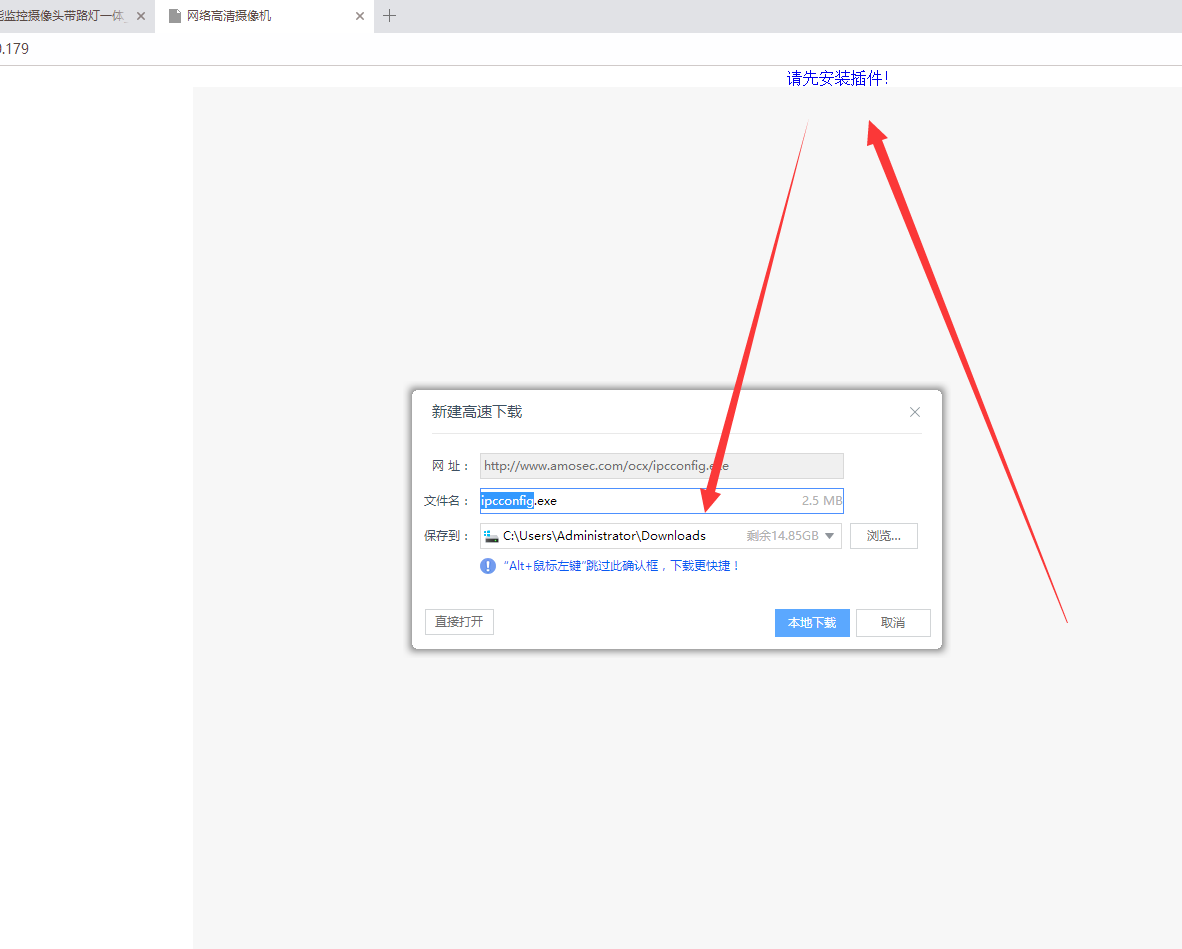
Task: Close the 新建高速下载 dialog
Action: pos(914,412)
